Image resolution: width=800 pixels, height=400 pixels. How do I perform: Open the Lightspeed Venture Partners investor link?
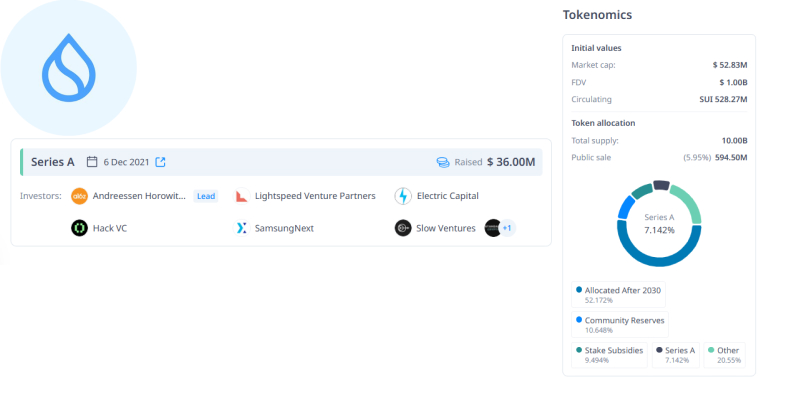point(314,196)
